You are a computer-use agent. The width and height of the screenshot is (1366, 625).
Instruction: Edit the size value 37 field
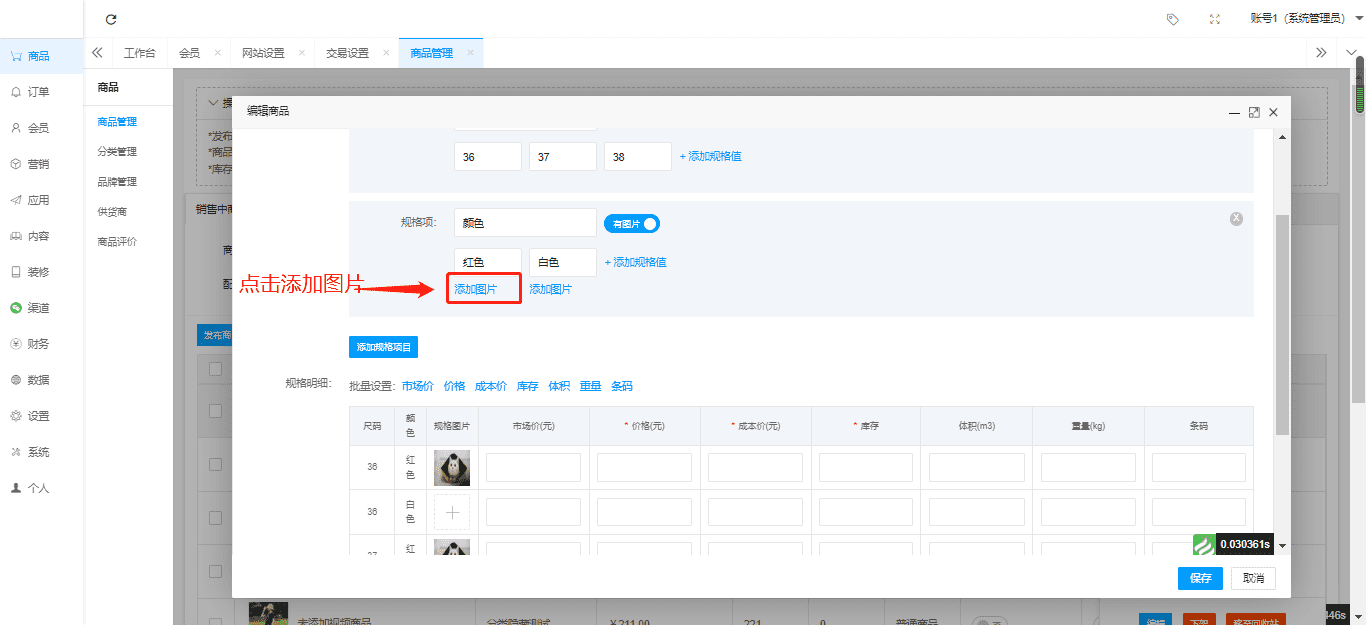point(563,157)
